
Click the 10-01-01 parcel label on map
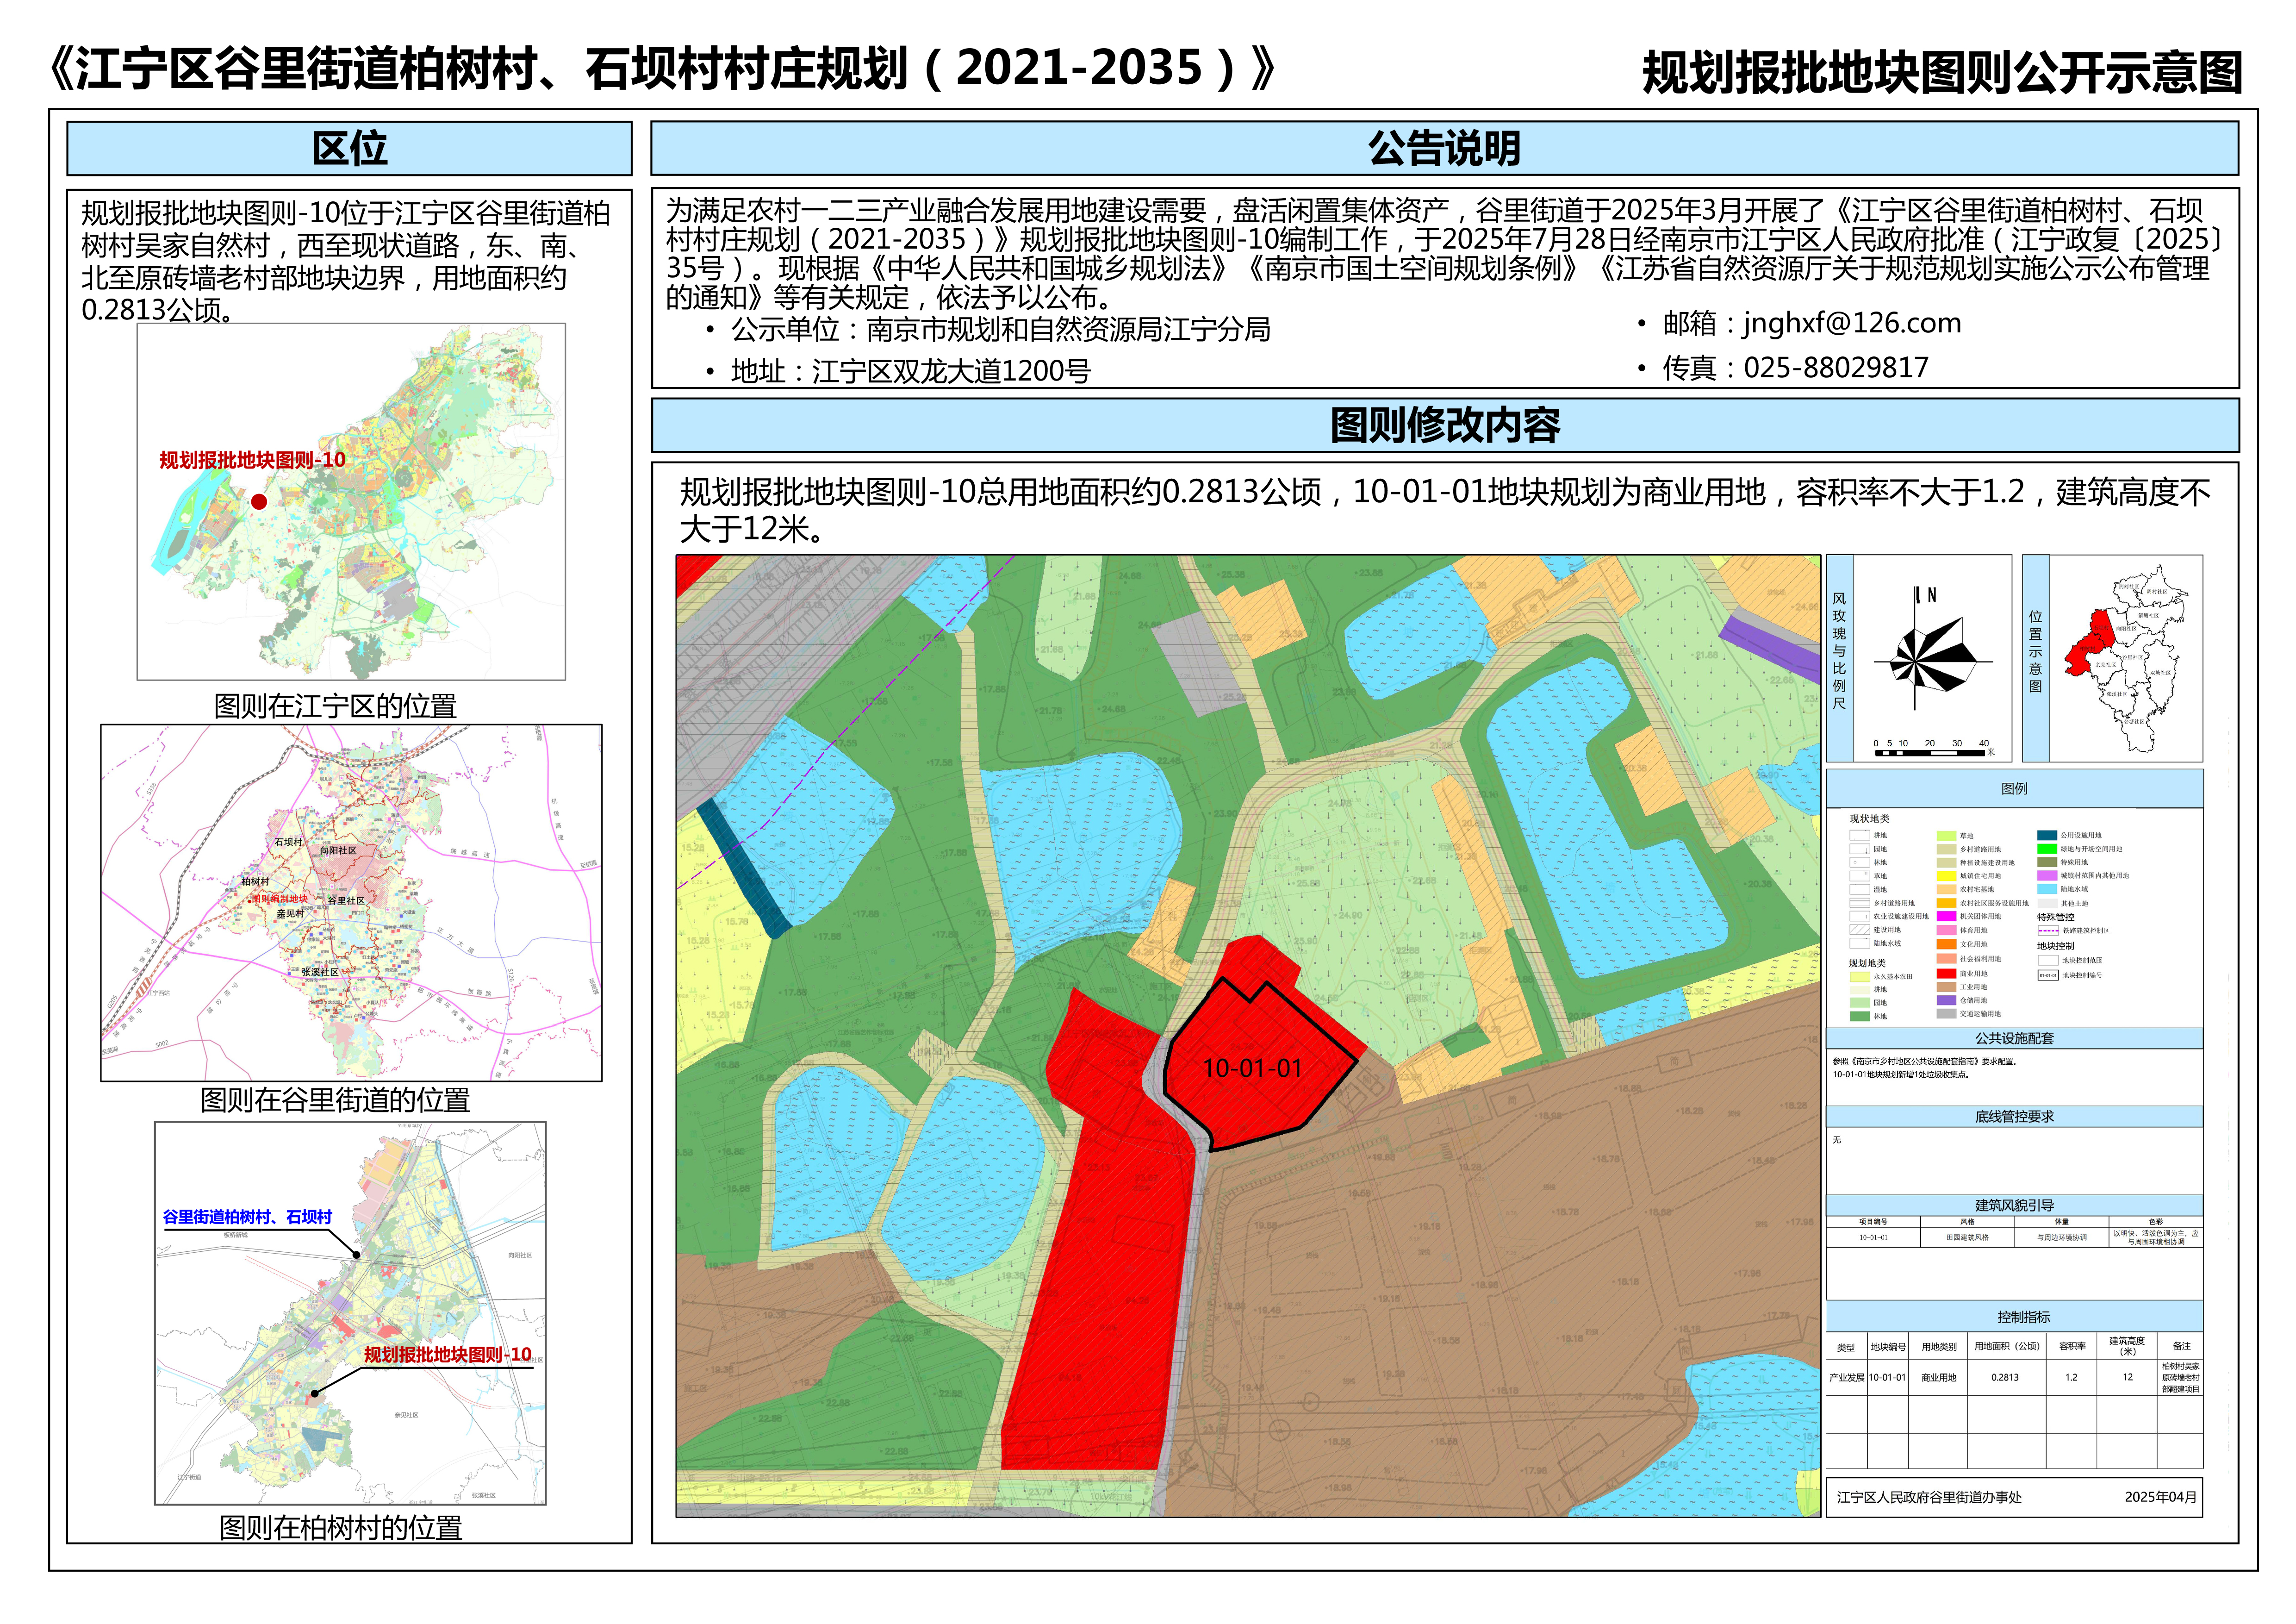(1252, 1068)
